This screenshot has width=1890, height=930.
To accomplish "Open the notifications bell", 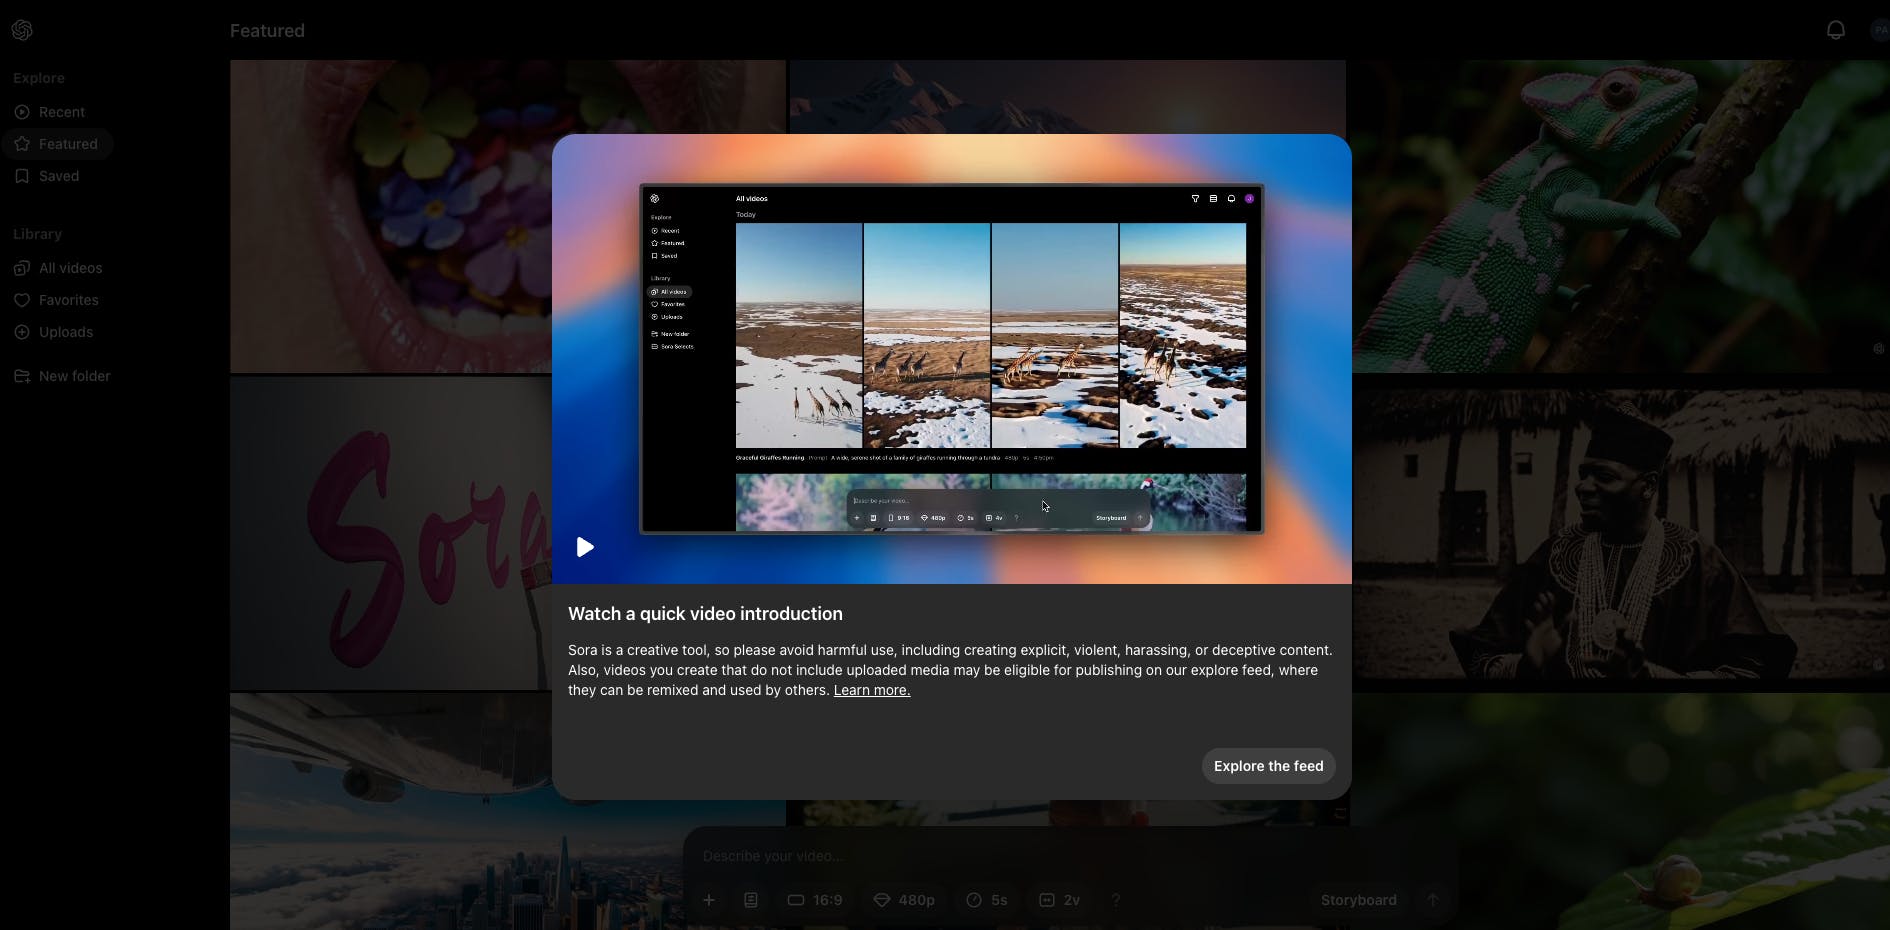I will [1835, 30].
